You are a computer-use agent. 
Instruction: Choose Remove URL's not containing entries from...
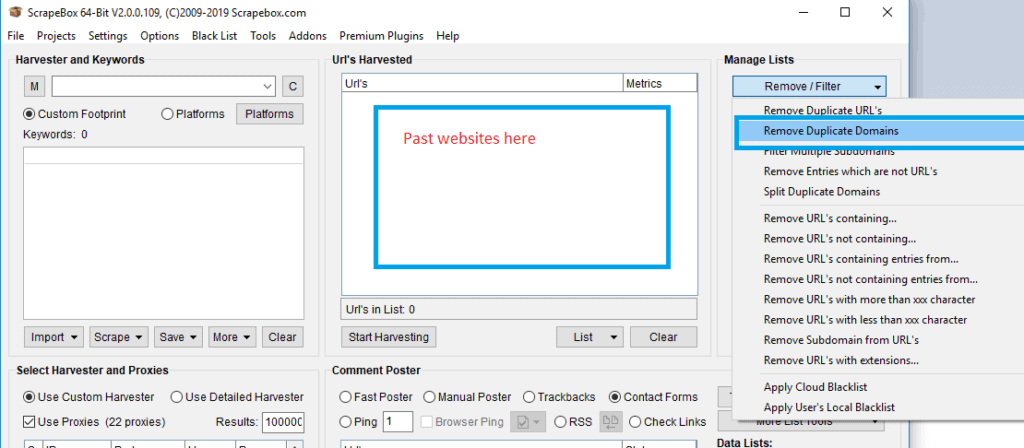click(x=871, y=279)
